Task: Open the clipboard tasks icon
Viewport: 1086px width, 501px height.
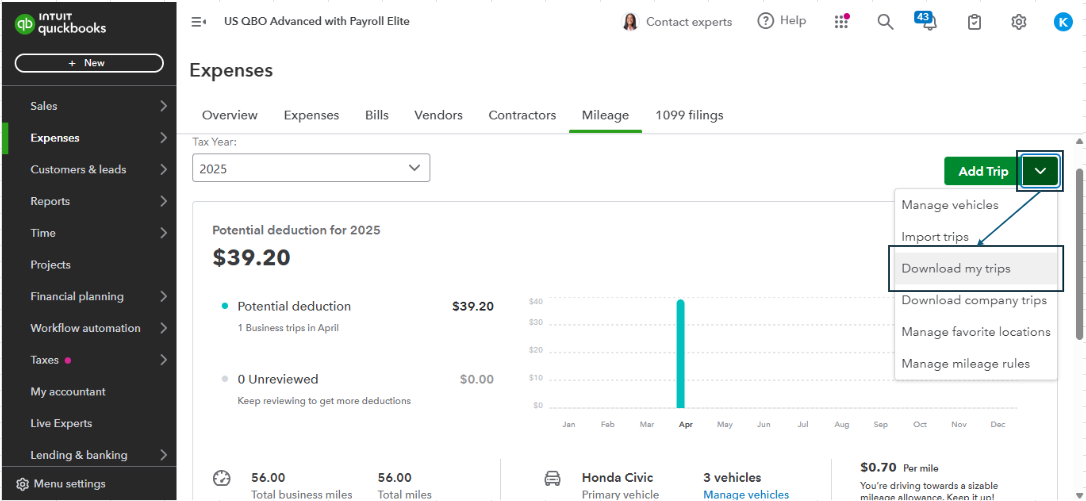Action: [974, 21]
